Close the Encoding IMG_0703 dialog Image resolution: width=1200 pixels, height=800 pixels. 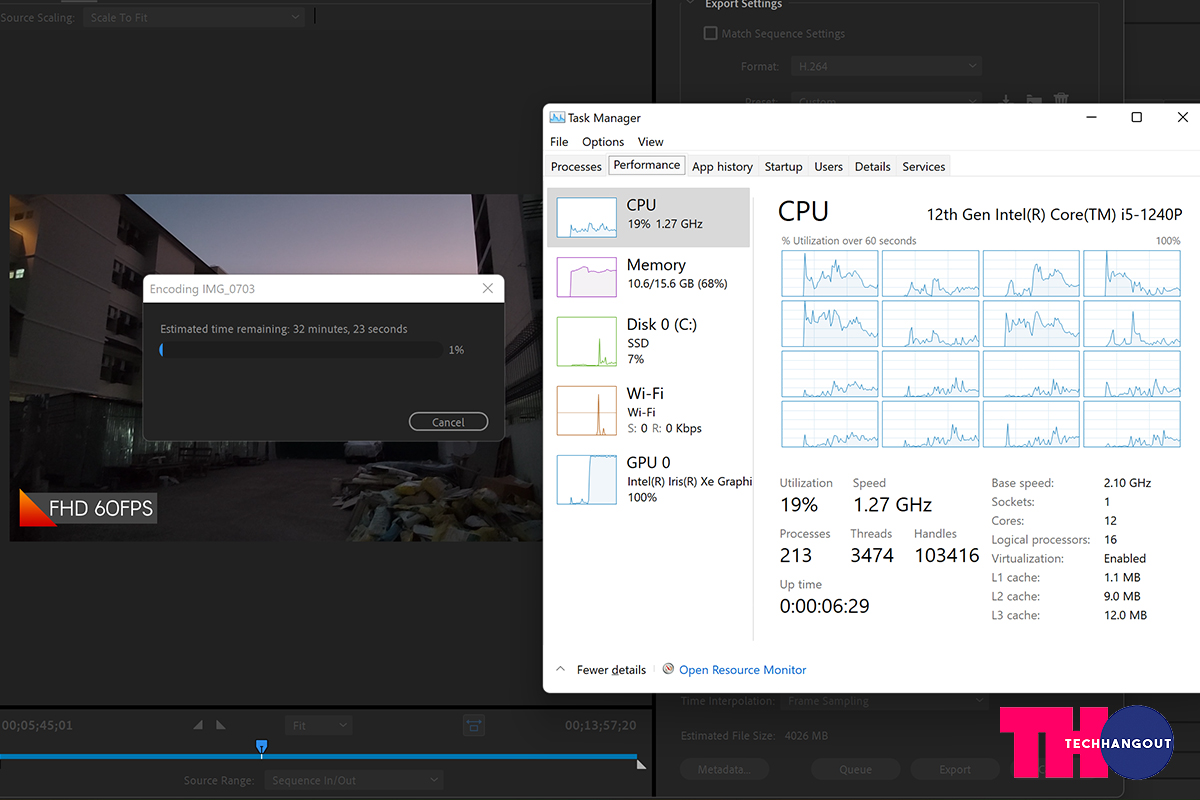[488, 288]
